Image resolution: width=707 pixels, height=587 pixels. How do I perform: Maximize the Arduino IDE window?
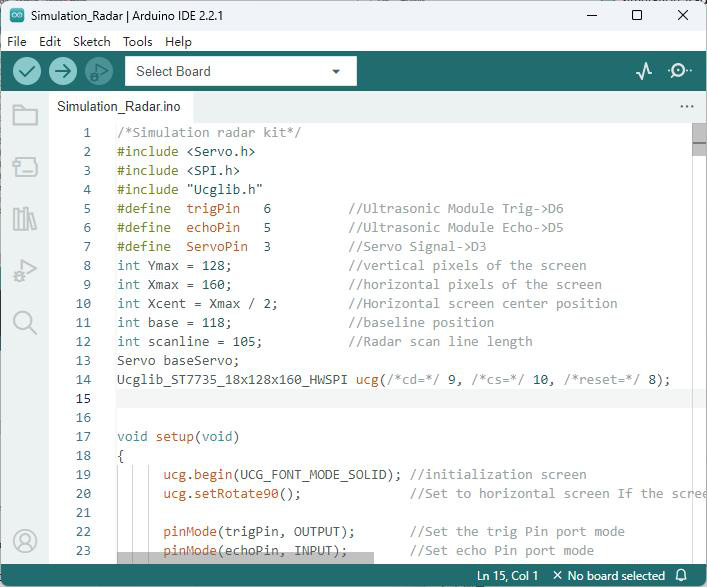[637, 15]
